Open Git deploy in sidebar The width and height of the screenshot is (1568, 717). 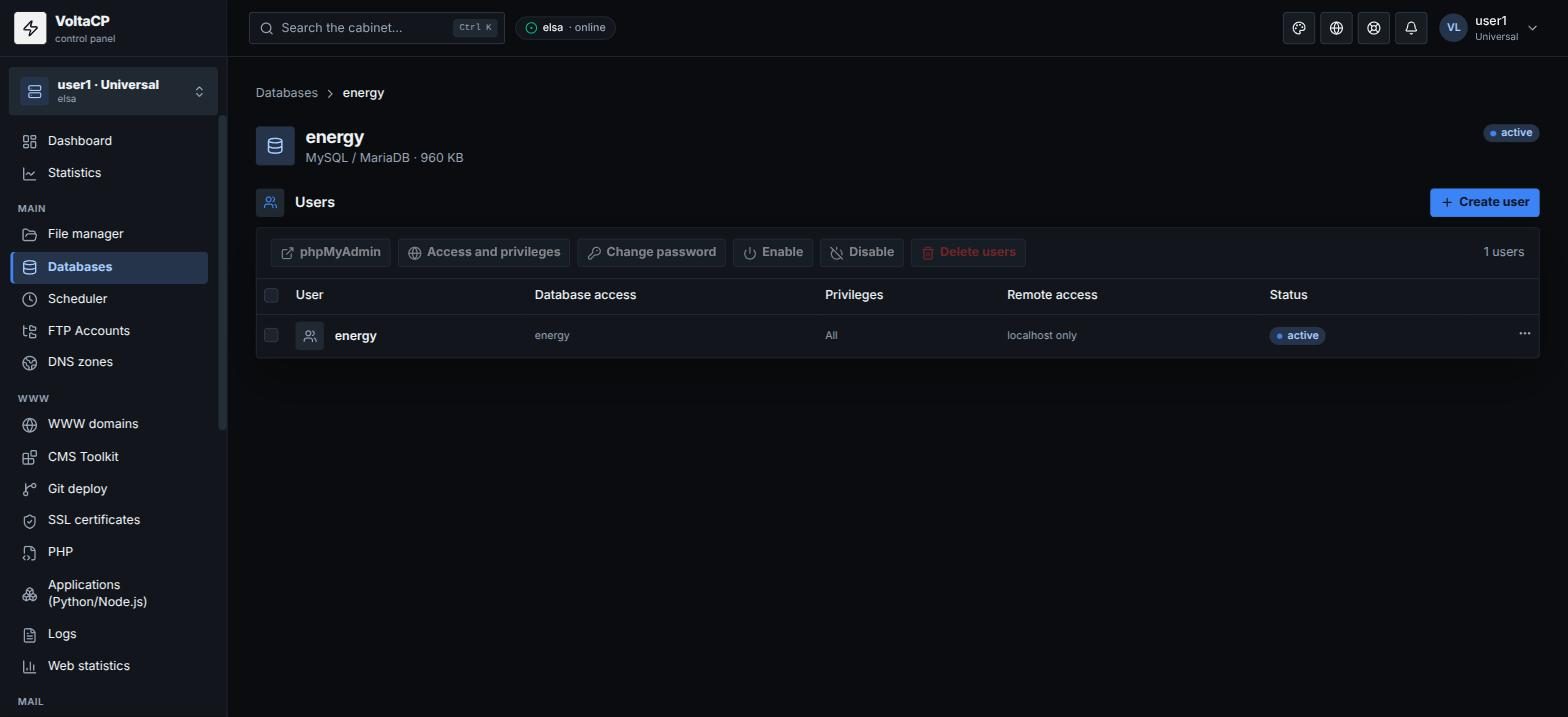(109, 489)
